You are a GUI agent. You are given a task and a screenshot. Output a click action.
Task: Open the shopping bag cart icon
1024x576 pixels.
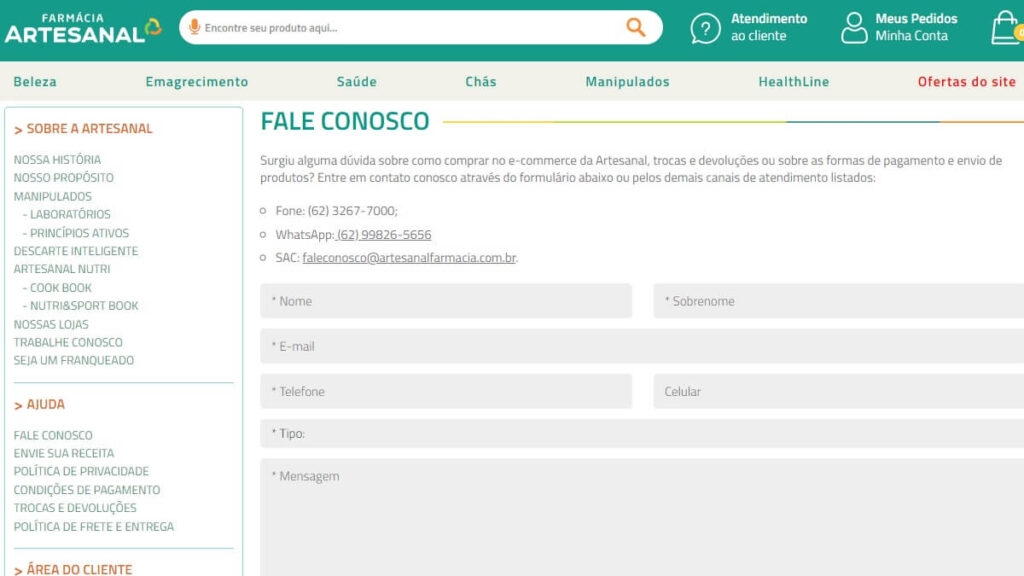[1006, 28]
